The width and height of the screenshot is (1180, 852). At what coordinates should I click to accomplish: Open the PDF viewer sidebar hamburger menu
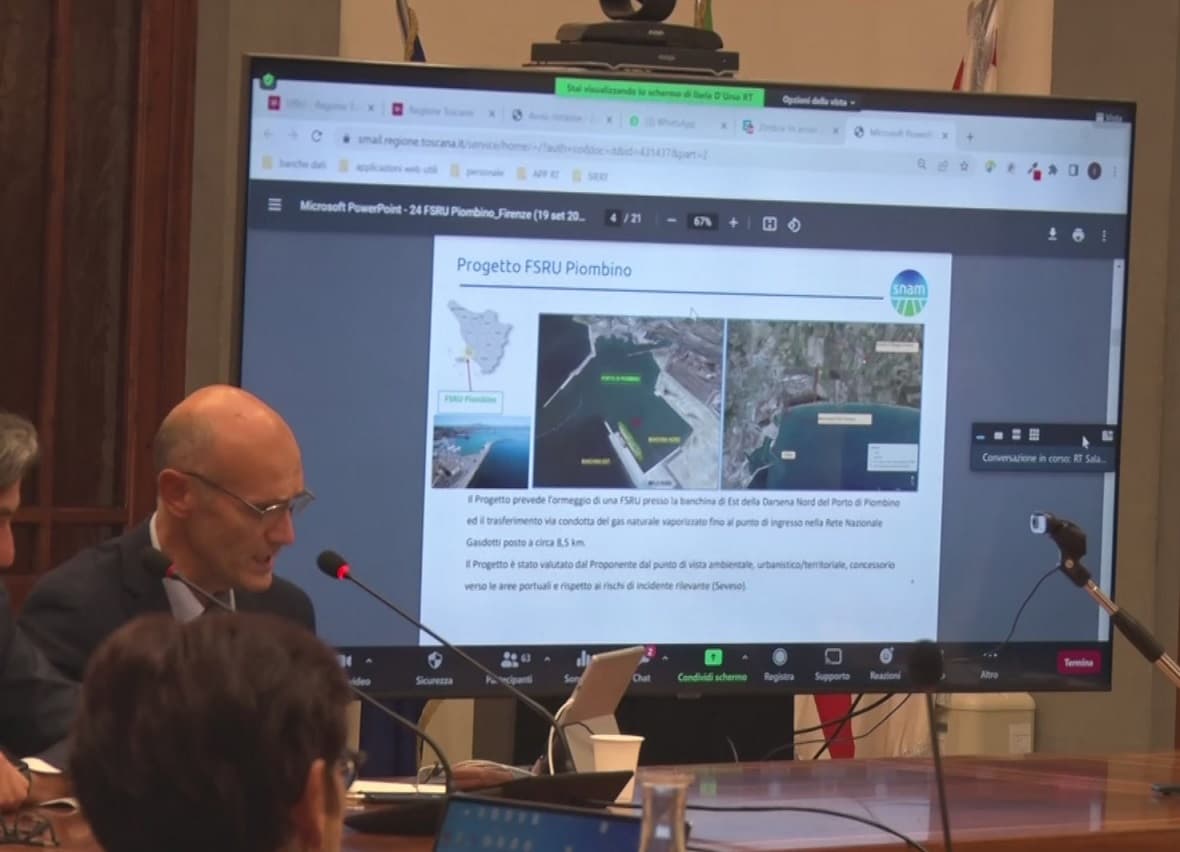tap(275, 205)
